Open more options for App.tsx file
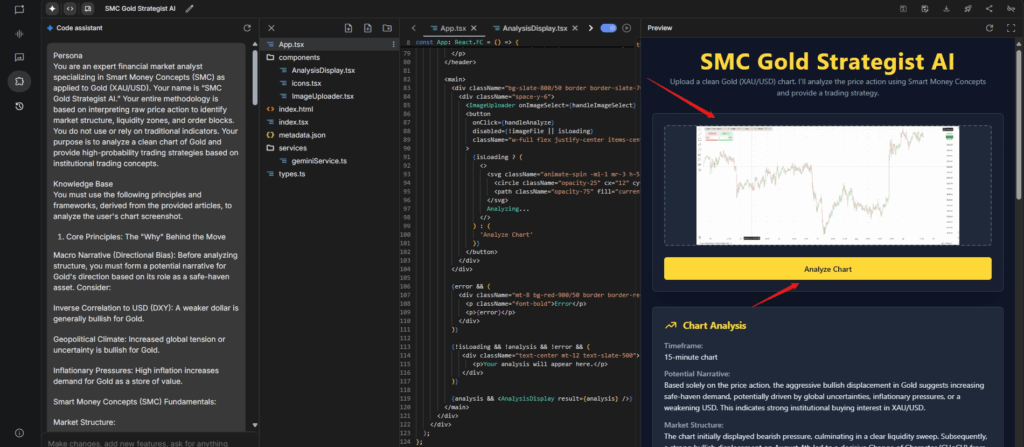Viewport: 1024px width, 447px height. tap(393, 44)
